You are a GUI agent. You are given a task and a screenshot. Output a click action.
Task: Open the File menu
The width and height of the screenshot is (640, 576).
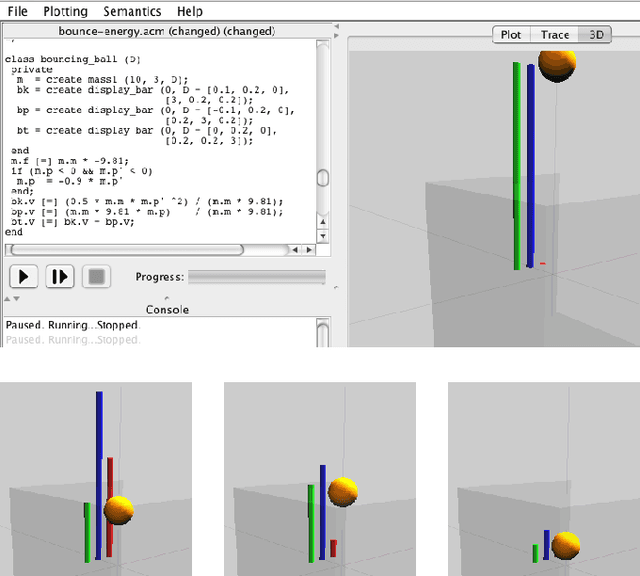(18, 12)
